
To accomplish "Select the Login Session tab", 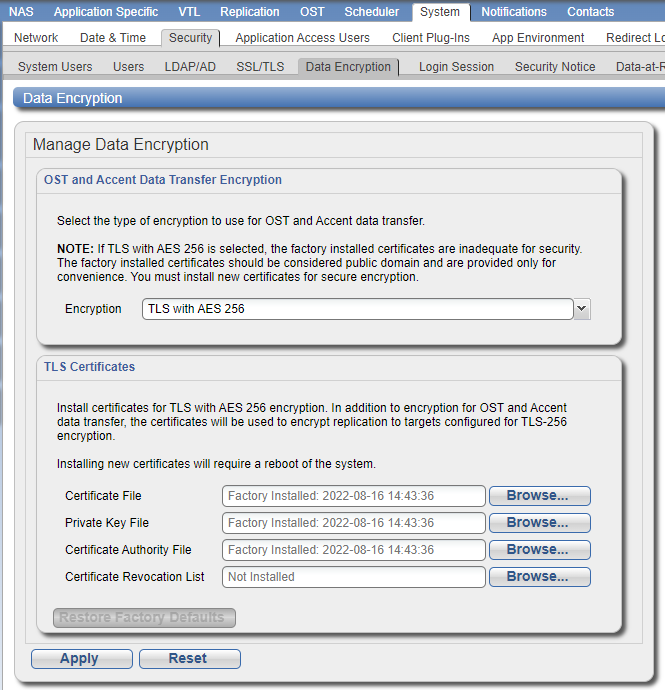I will [456, 67].
